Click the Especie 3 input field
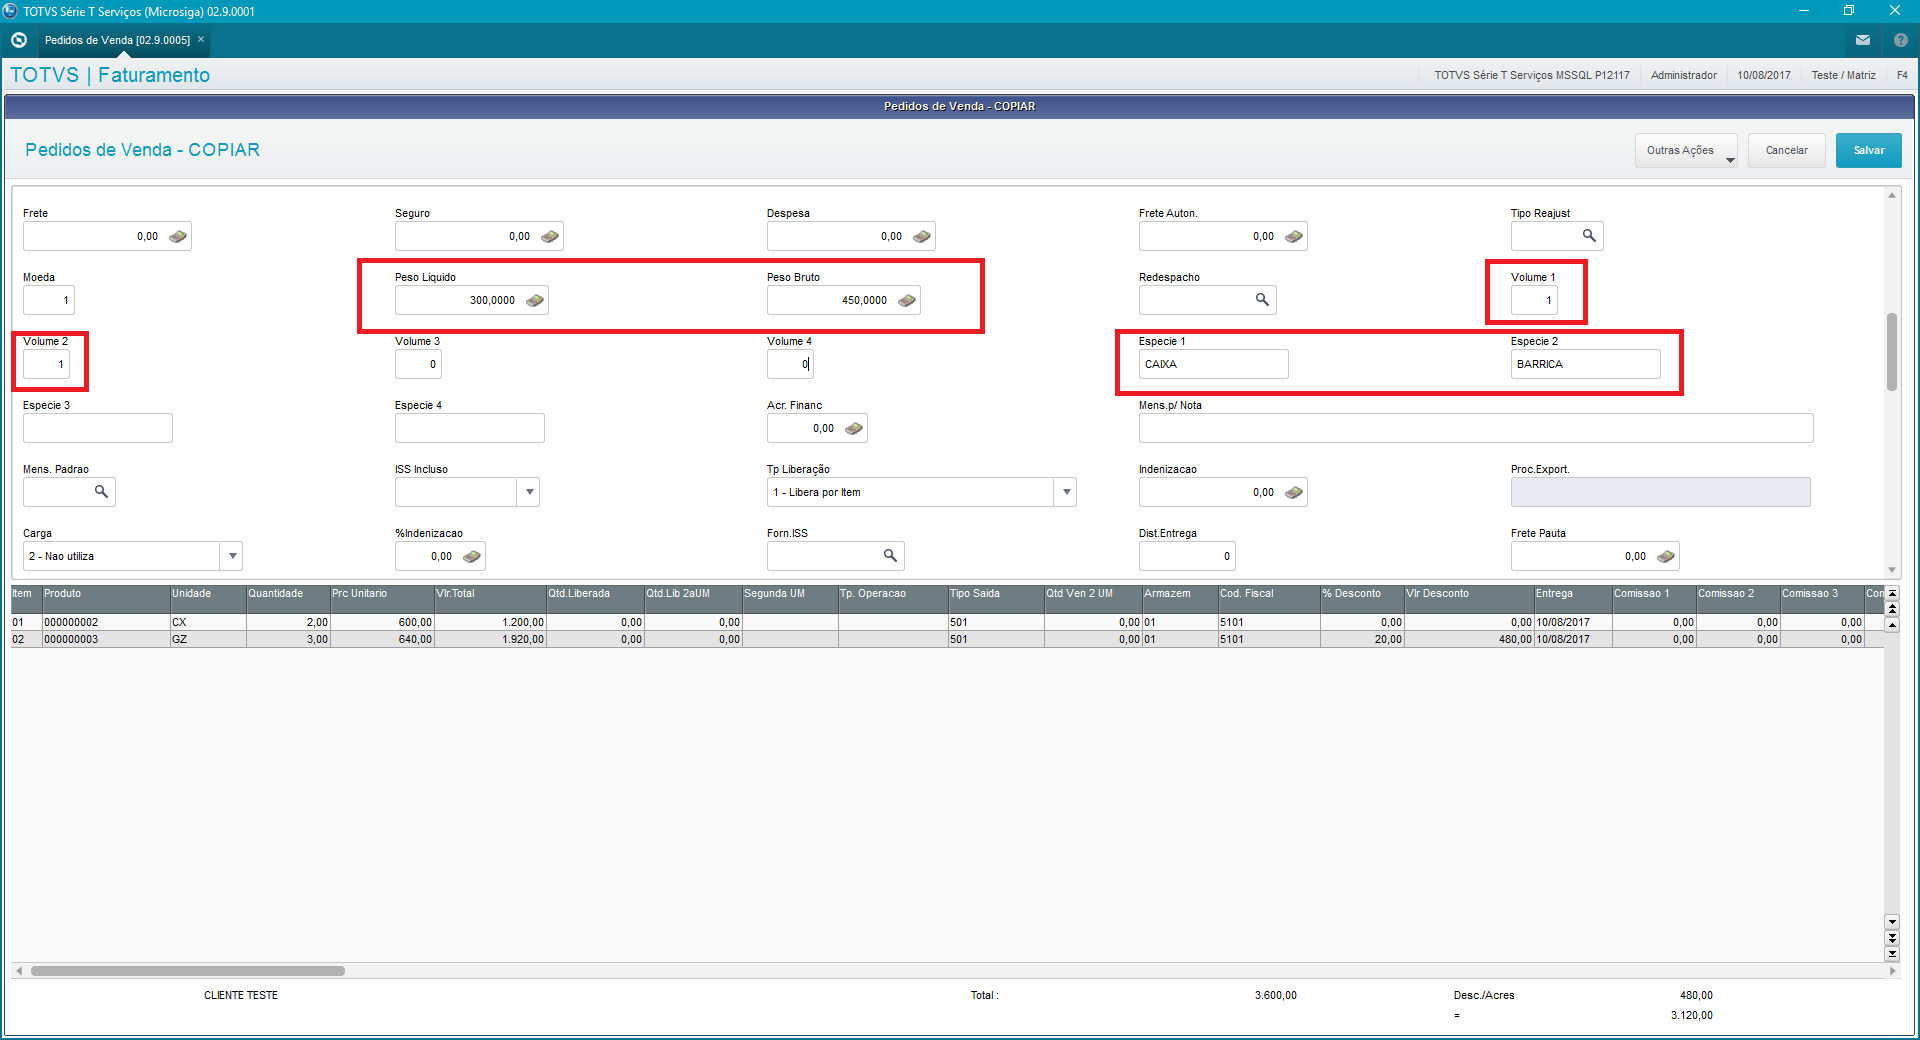1920x1040 pixels. (x=98, y=428)
